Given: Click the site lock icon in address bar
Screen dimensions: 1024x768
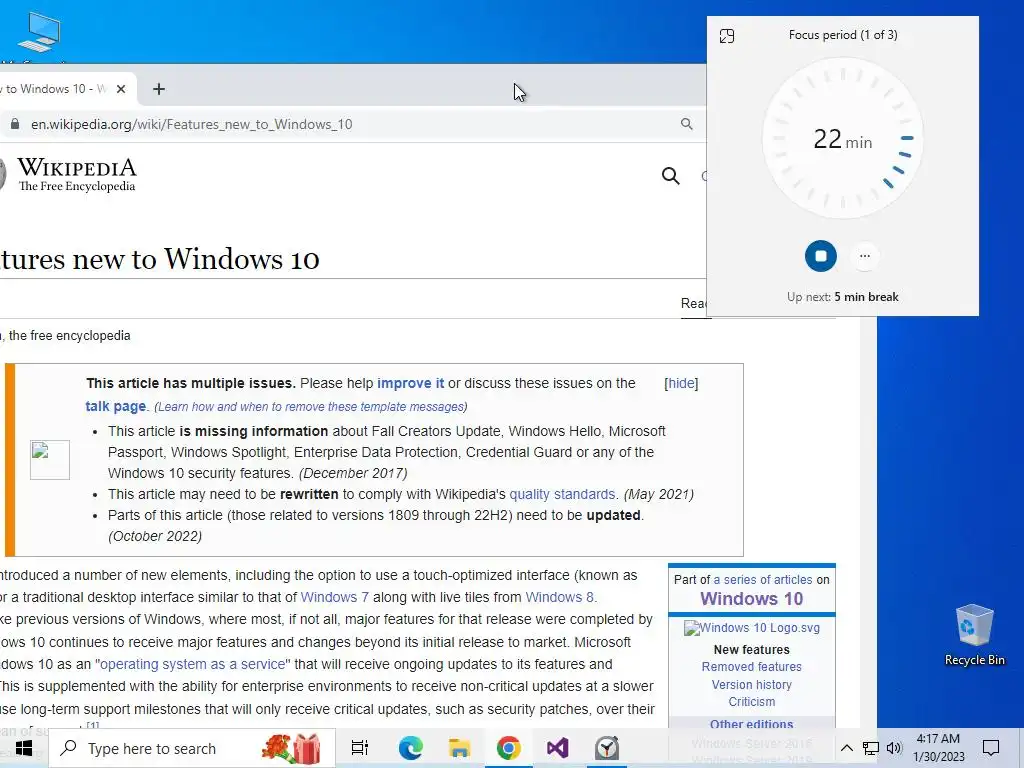Looking at the screenshot, I should click(14, 124).
